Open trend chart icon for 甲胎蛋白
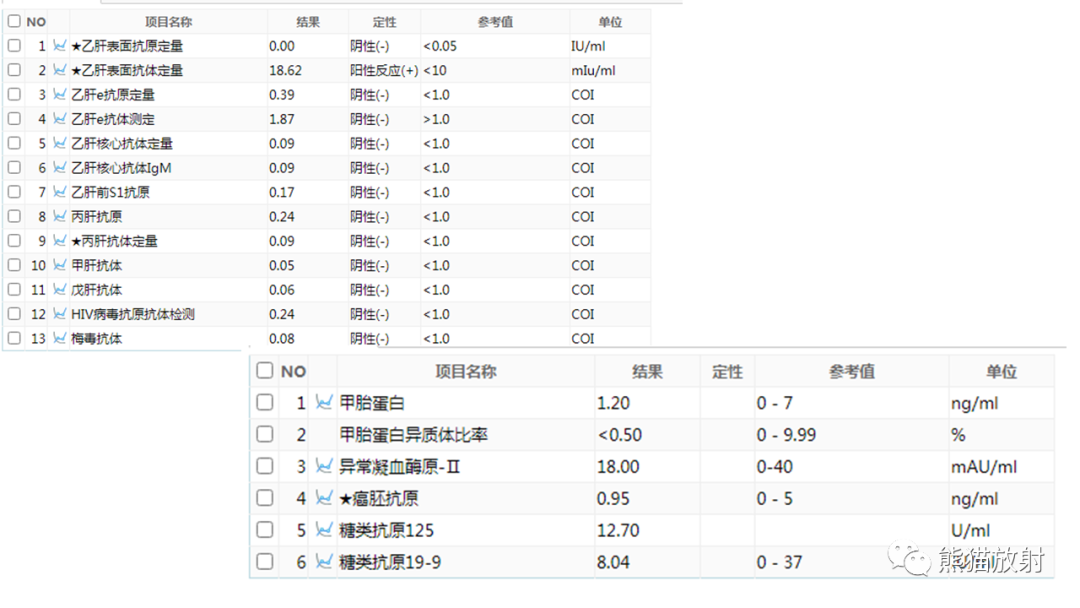The image size is (1080, 608). tap(324, 402)
